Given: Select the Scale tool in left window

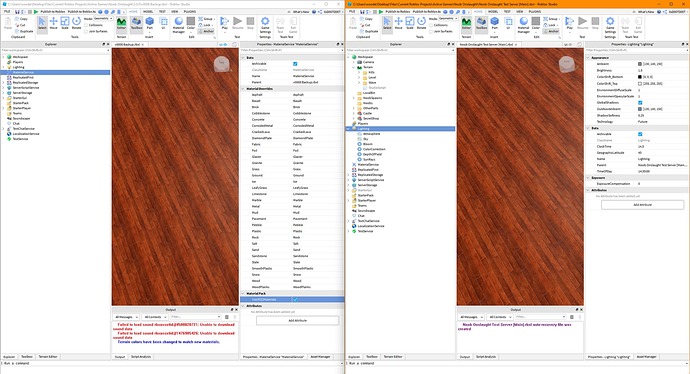Looking at the screenshot, I should point(65,23).
